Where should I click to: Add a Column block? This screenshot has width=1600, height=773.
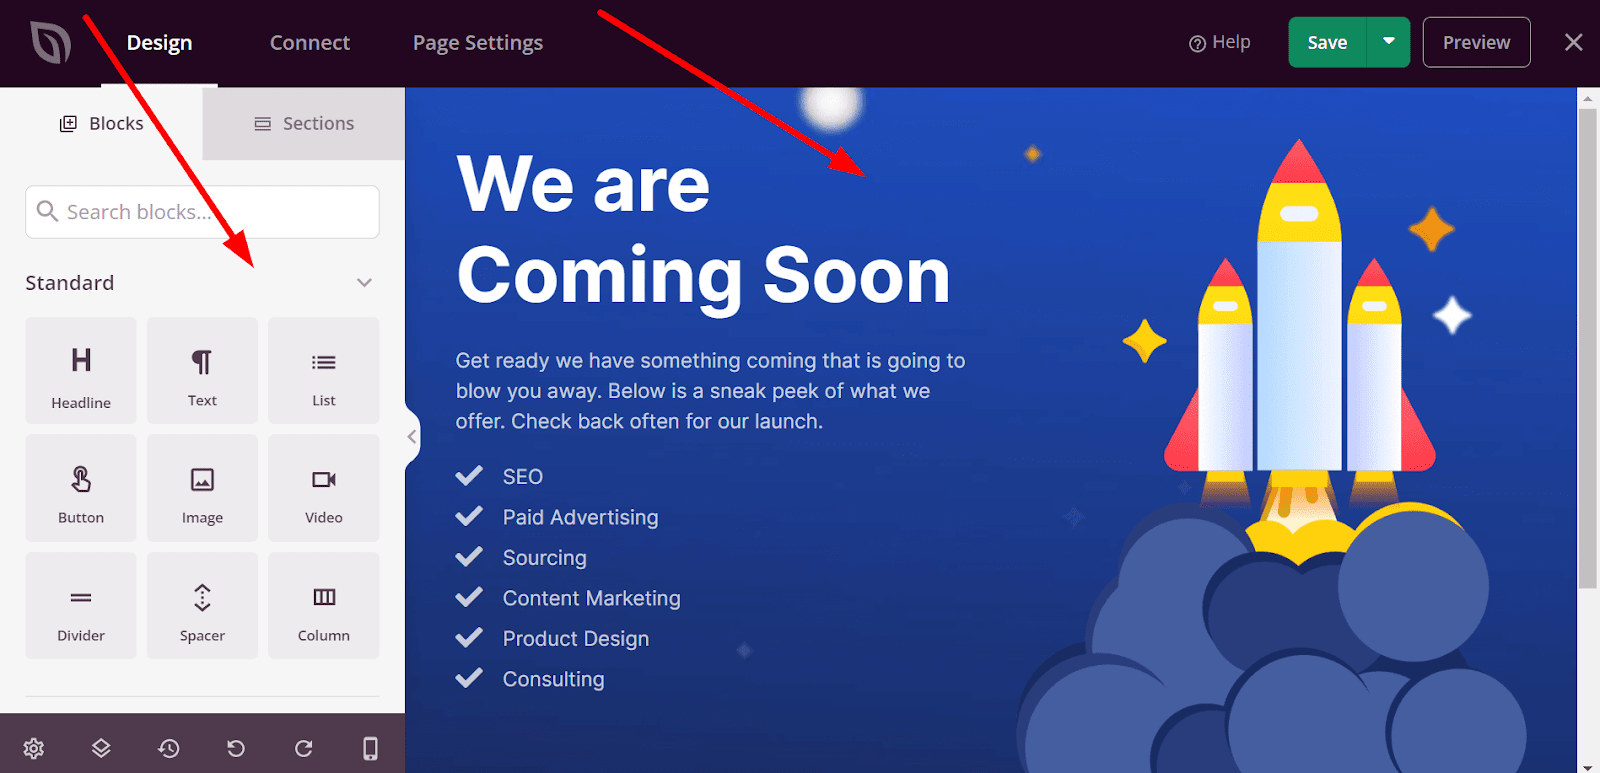[324, 606]
